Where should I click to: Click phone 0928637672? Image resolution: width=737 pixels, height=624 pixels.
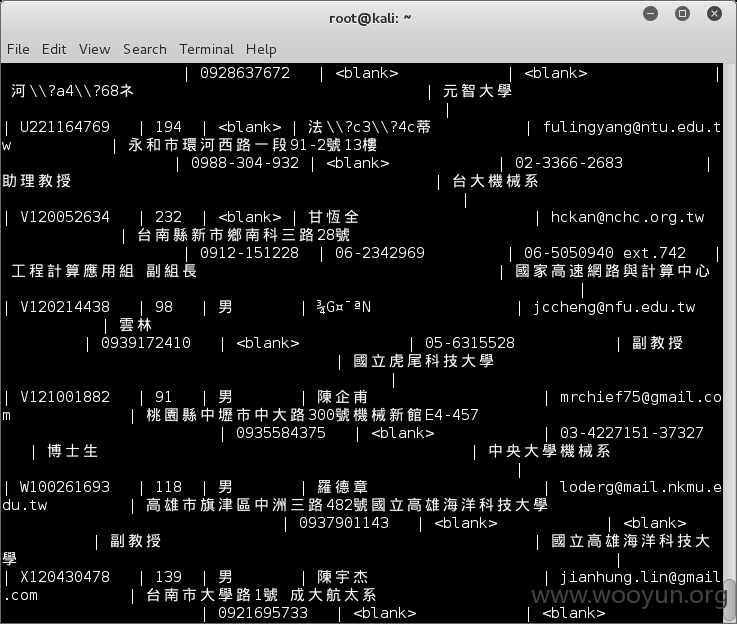pos(245,73)
